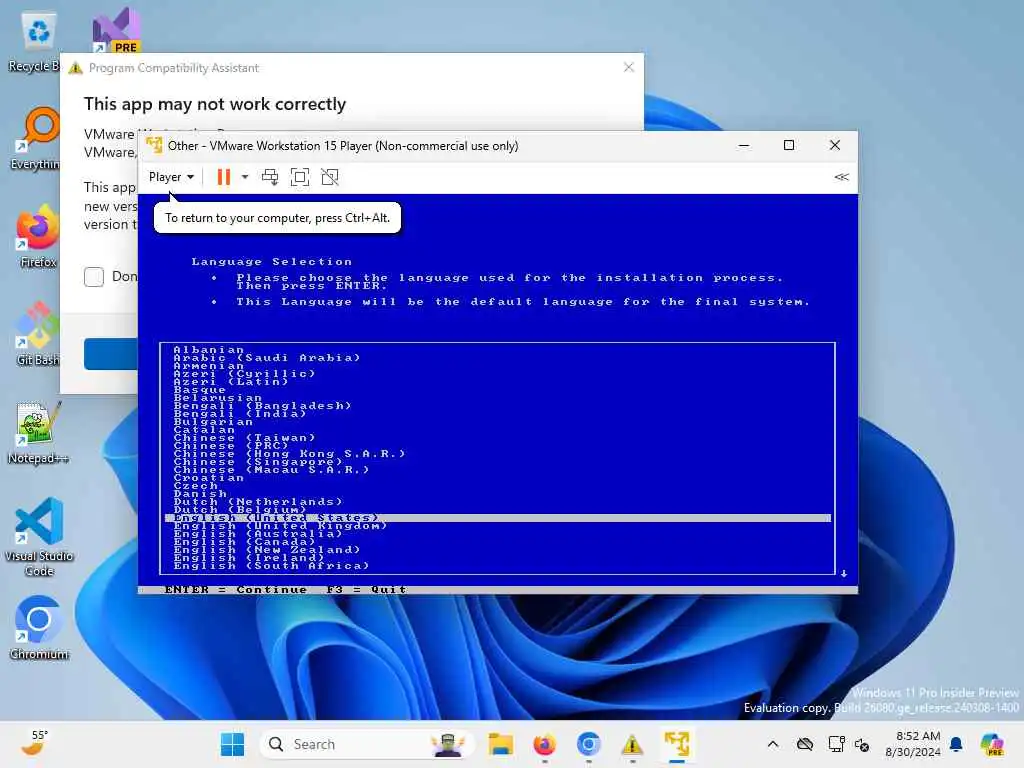Select Bengali (India) language entry
Viewport: 1024px width, 768px height.
240,413
